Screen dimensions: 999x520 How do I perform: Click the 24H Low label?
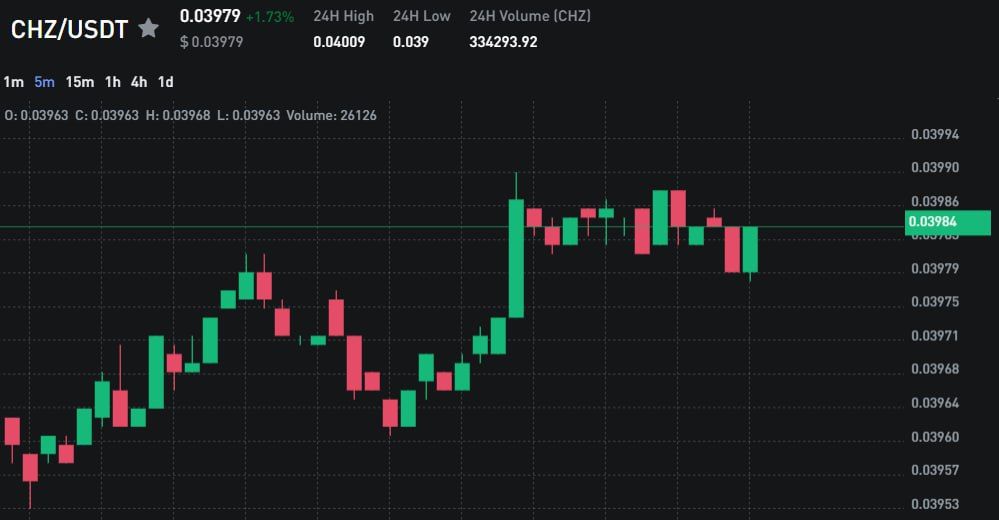coord(421,17)
